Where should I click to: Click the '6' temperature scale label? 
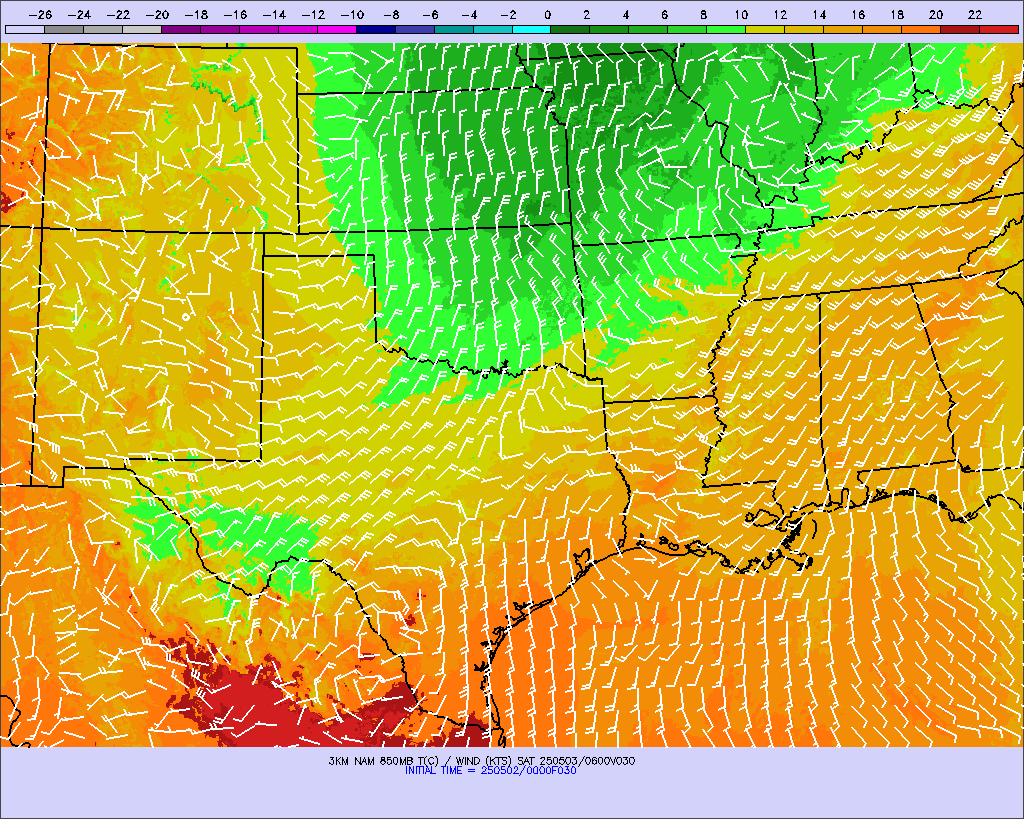[664, 14]
